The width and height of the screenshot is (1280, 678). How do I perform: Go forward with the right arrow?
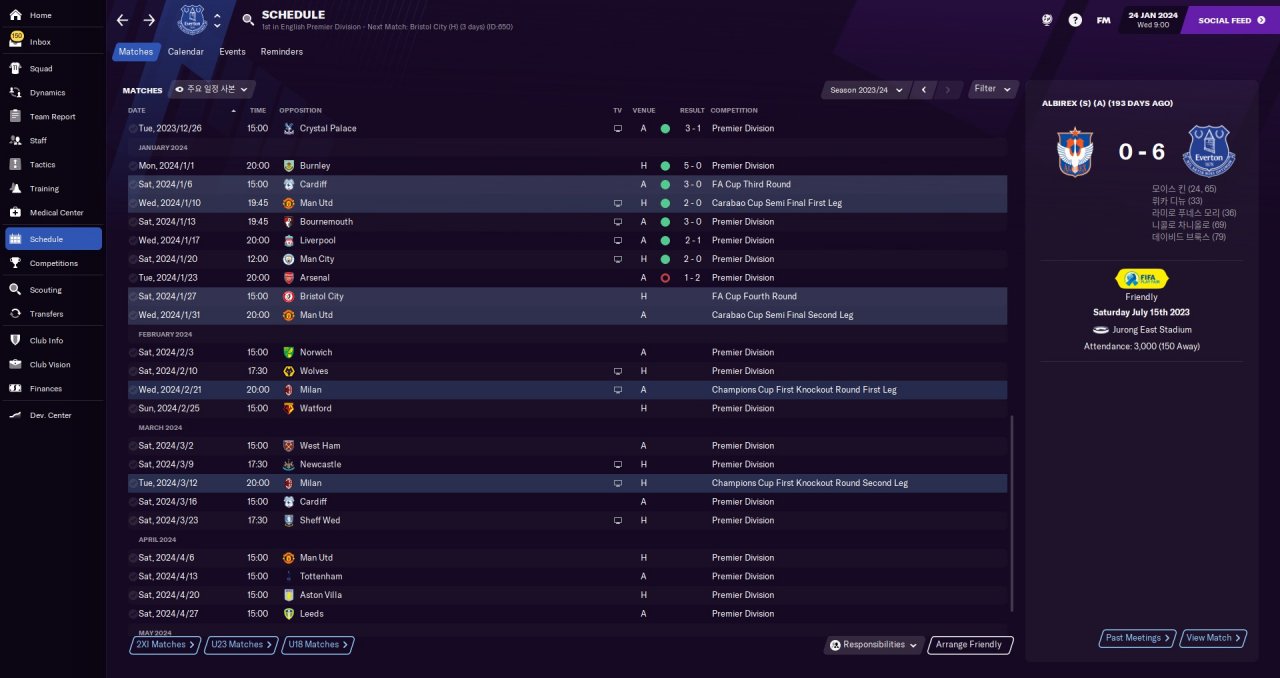pos(149,20)
